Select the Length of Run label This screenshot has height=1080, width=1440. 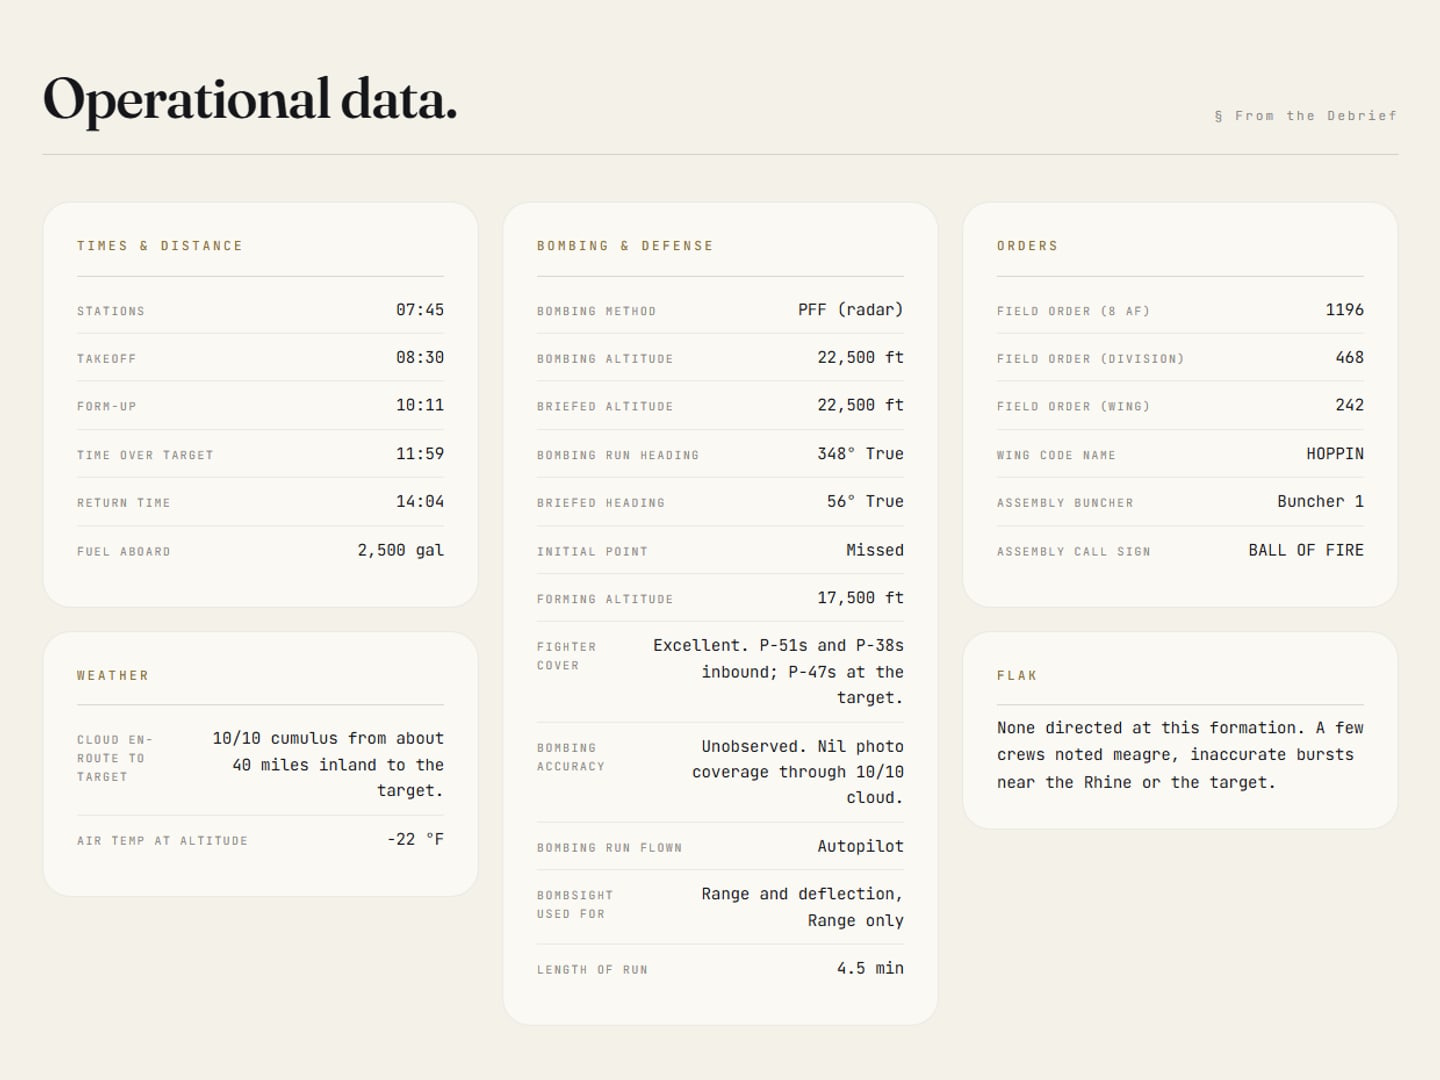click(x=592, y=970)
